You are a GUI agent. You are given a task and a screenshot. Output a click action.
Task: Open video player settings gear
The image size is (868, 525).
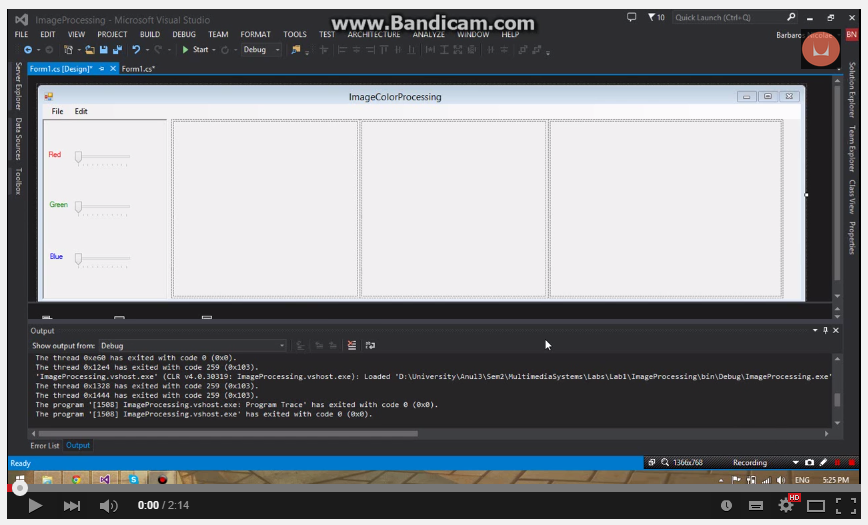(x=786, y=505)
